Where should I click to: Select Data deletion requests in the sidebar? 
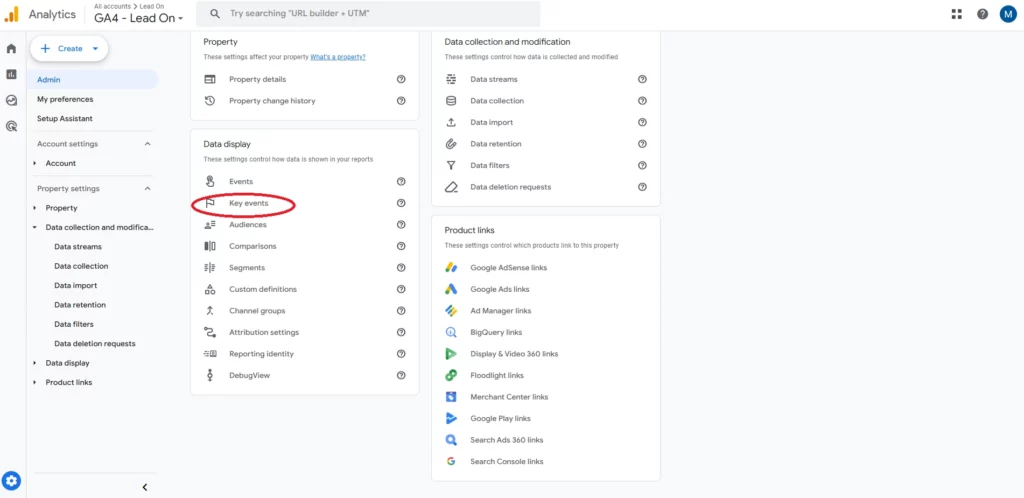coord(95,343)
